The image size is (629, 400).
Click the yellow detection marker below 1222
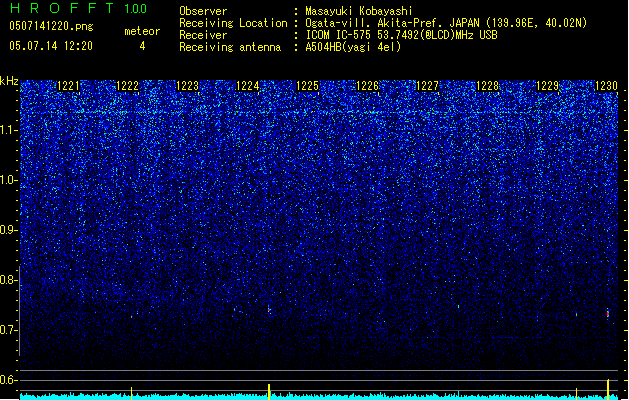coord(131,393)
